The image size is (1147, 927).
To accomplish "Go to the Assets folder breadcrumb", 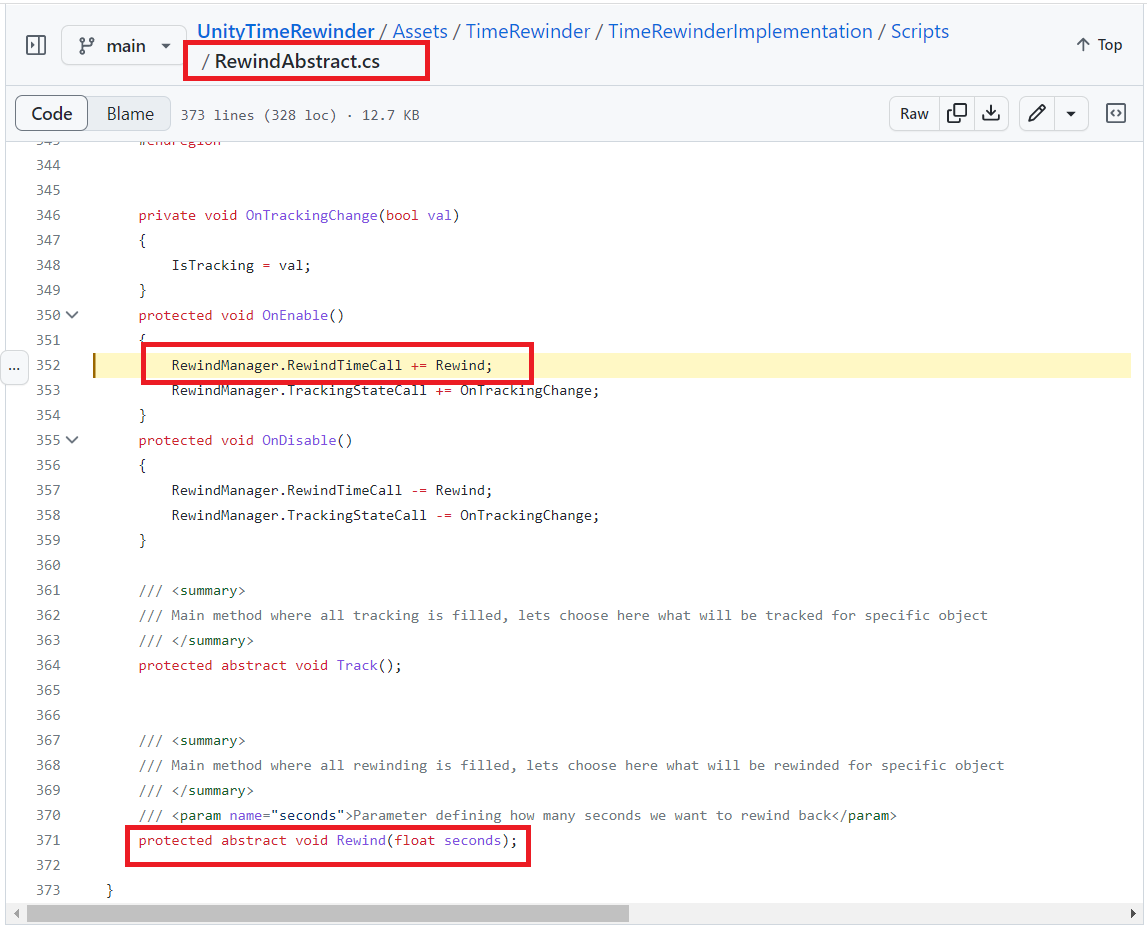I will coord(420,31).
